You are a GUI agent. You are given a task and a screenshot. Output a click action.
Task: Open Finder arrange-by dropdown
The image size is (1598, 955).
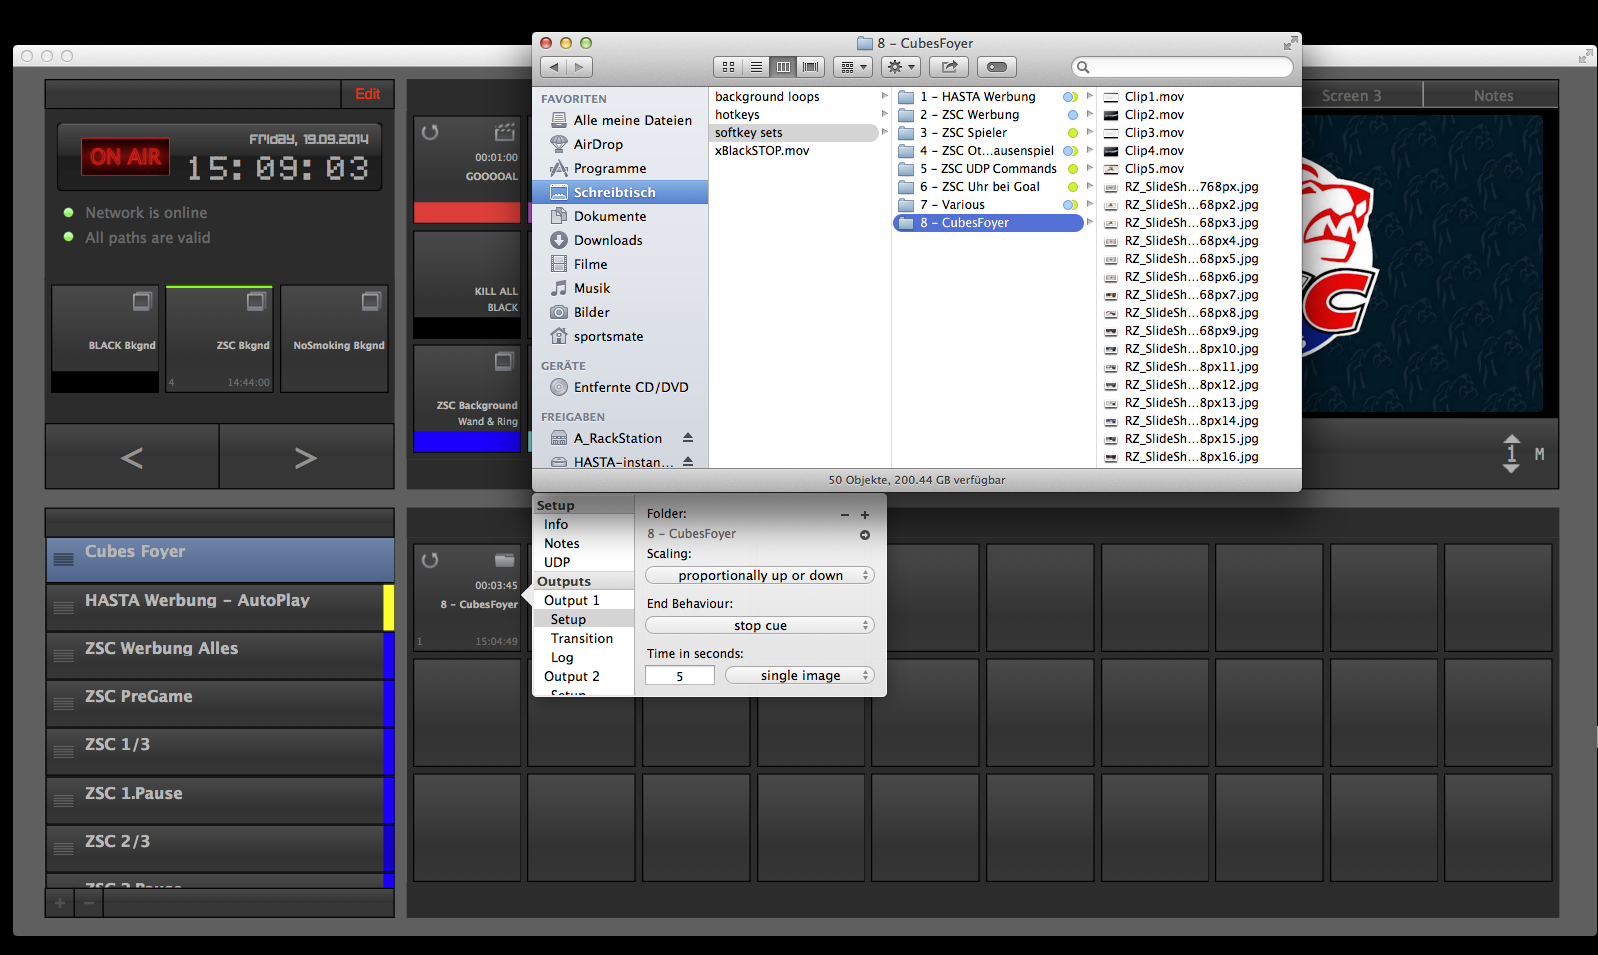(853, 67)
